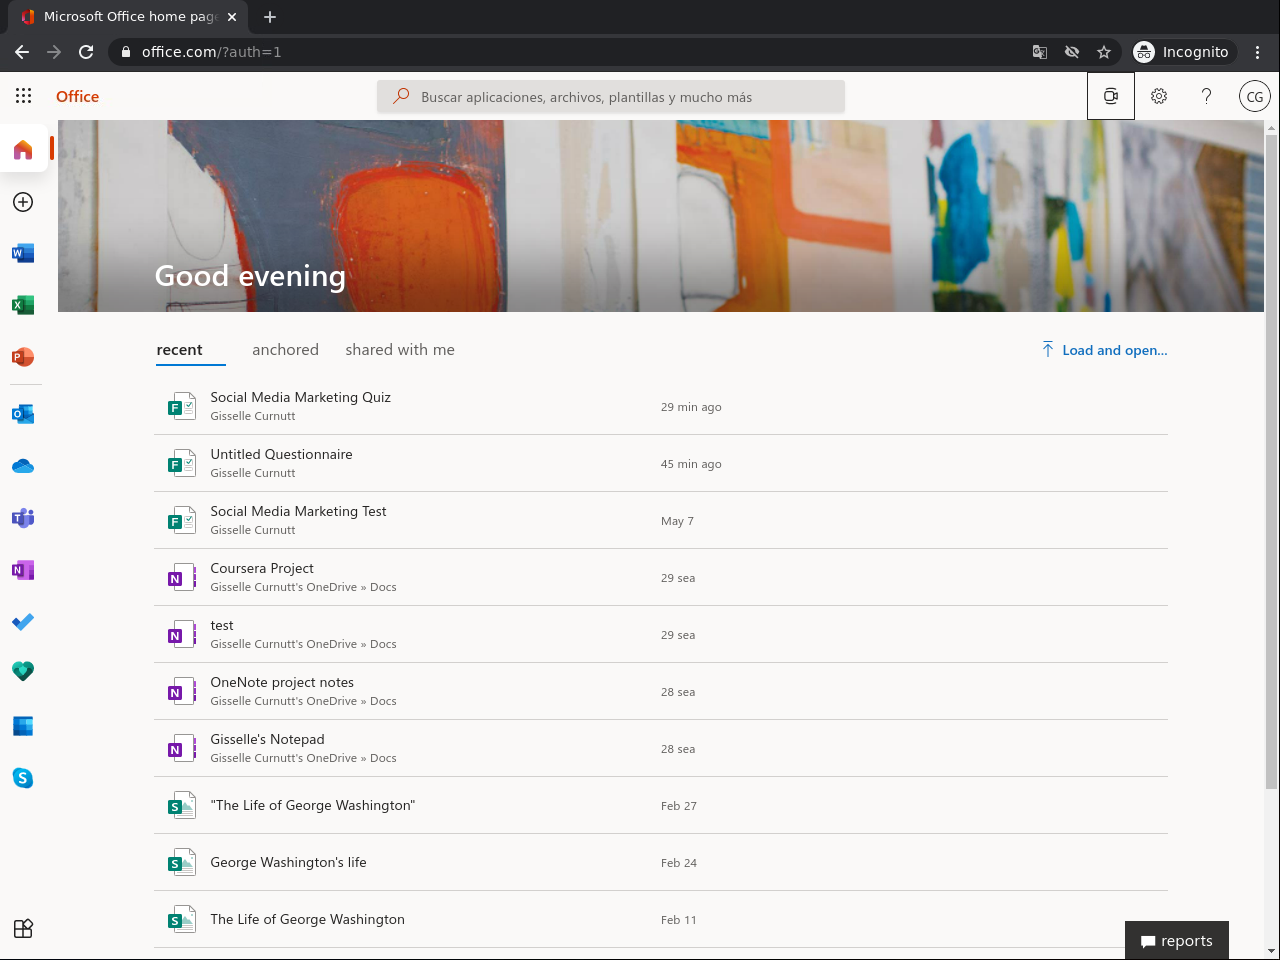Click the help question mark icon
1280x960 pixels.
(1206, 96)
